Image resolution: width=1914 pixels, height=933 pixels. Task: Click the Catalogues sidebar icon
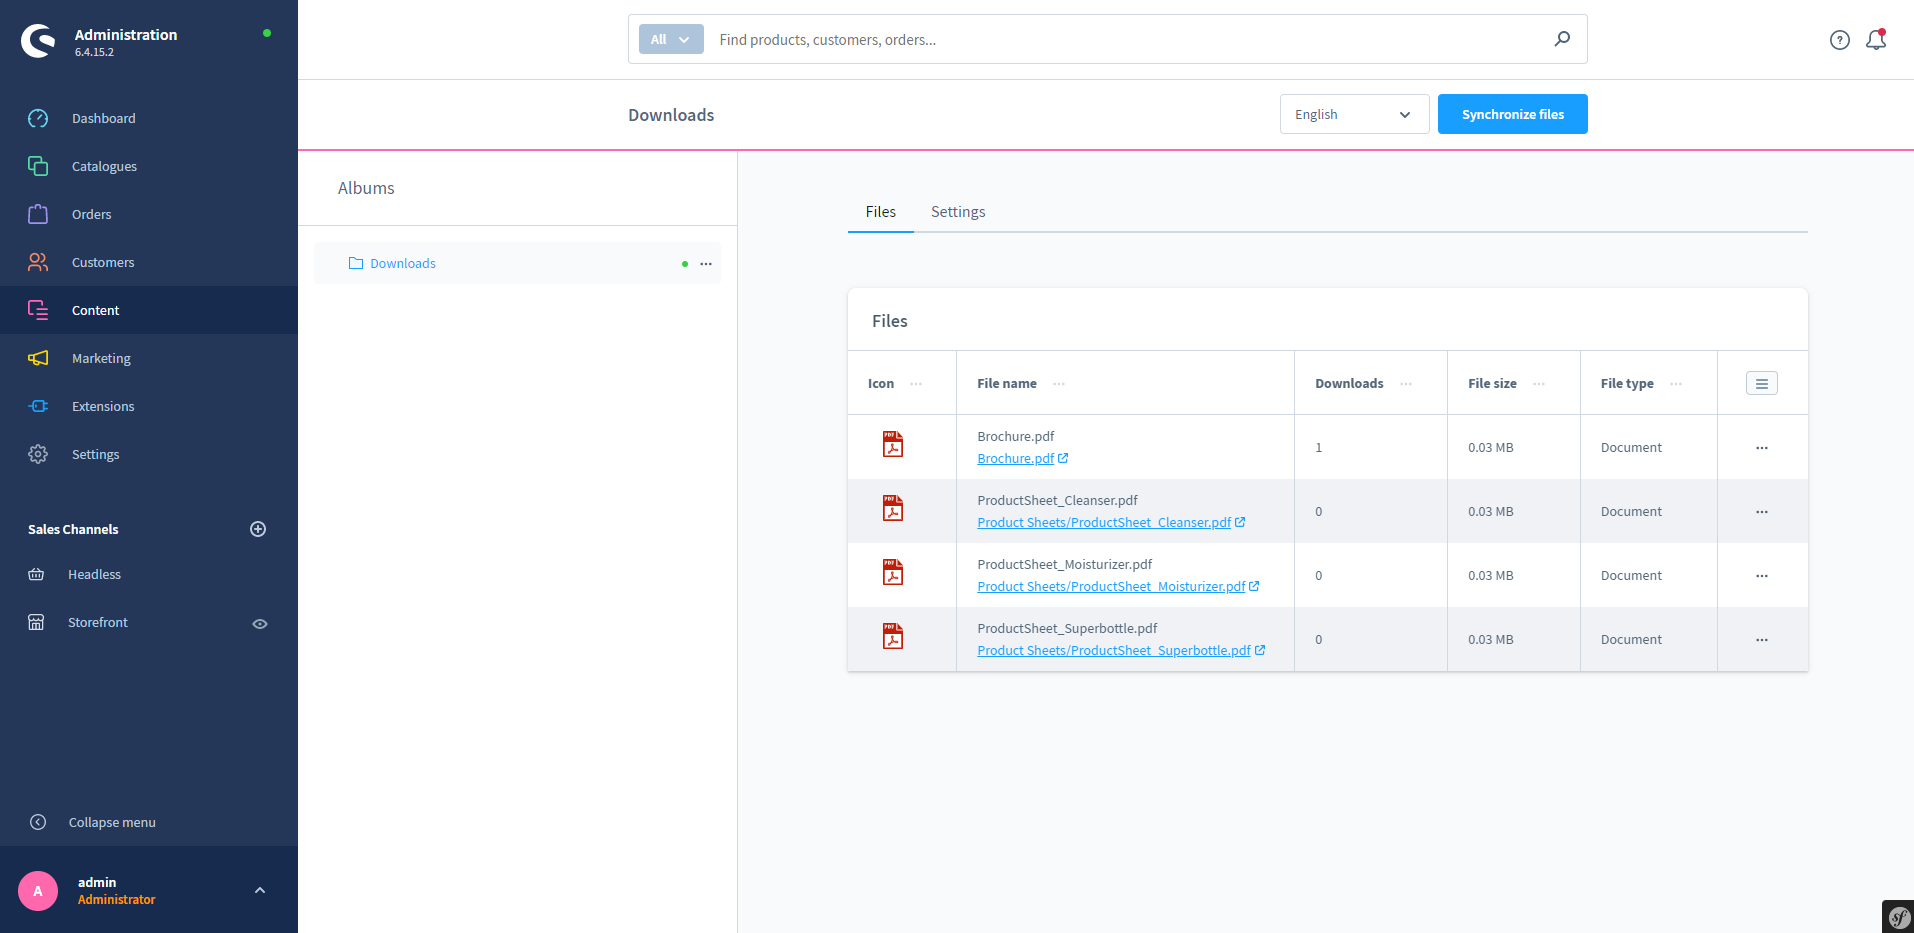(38, 166)
